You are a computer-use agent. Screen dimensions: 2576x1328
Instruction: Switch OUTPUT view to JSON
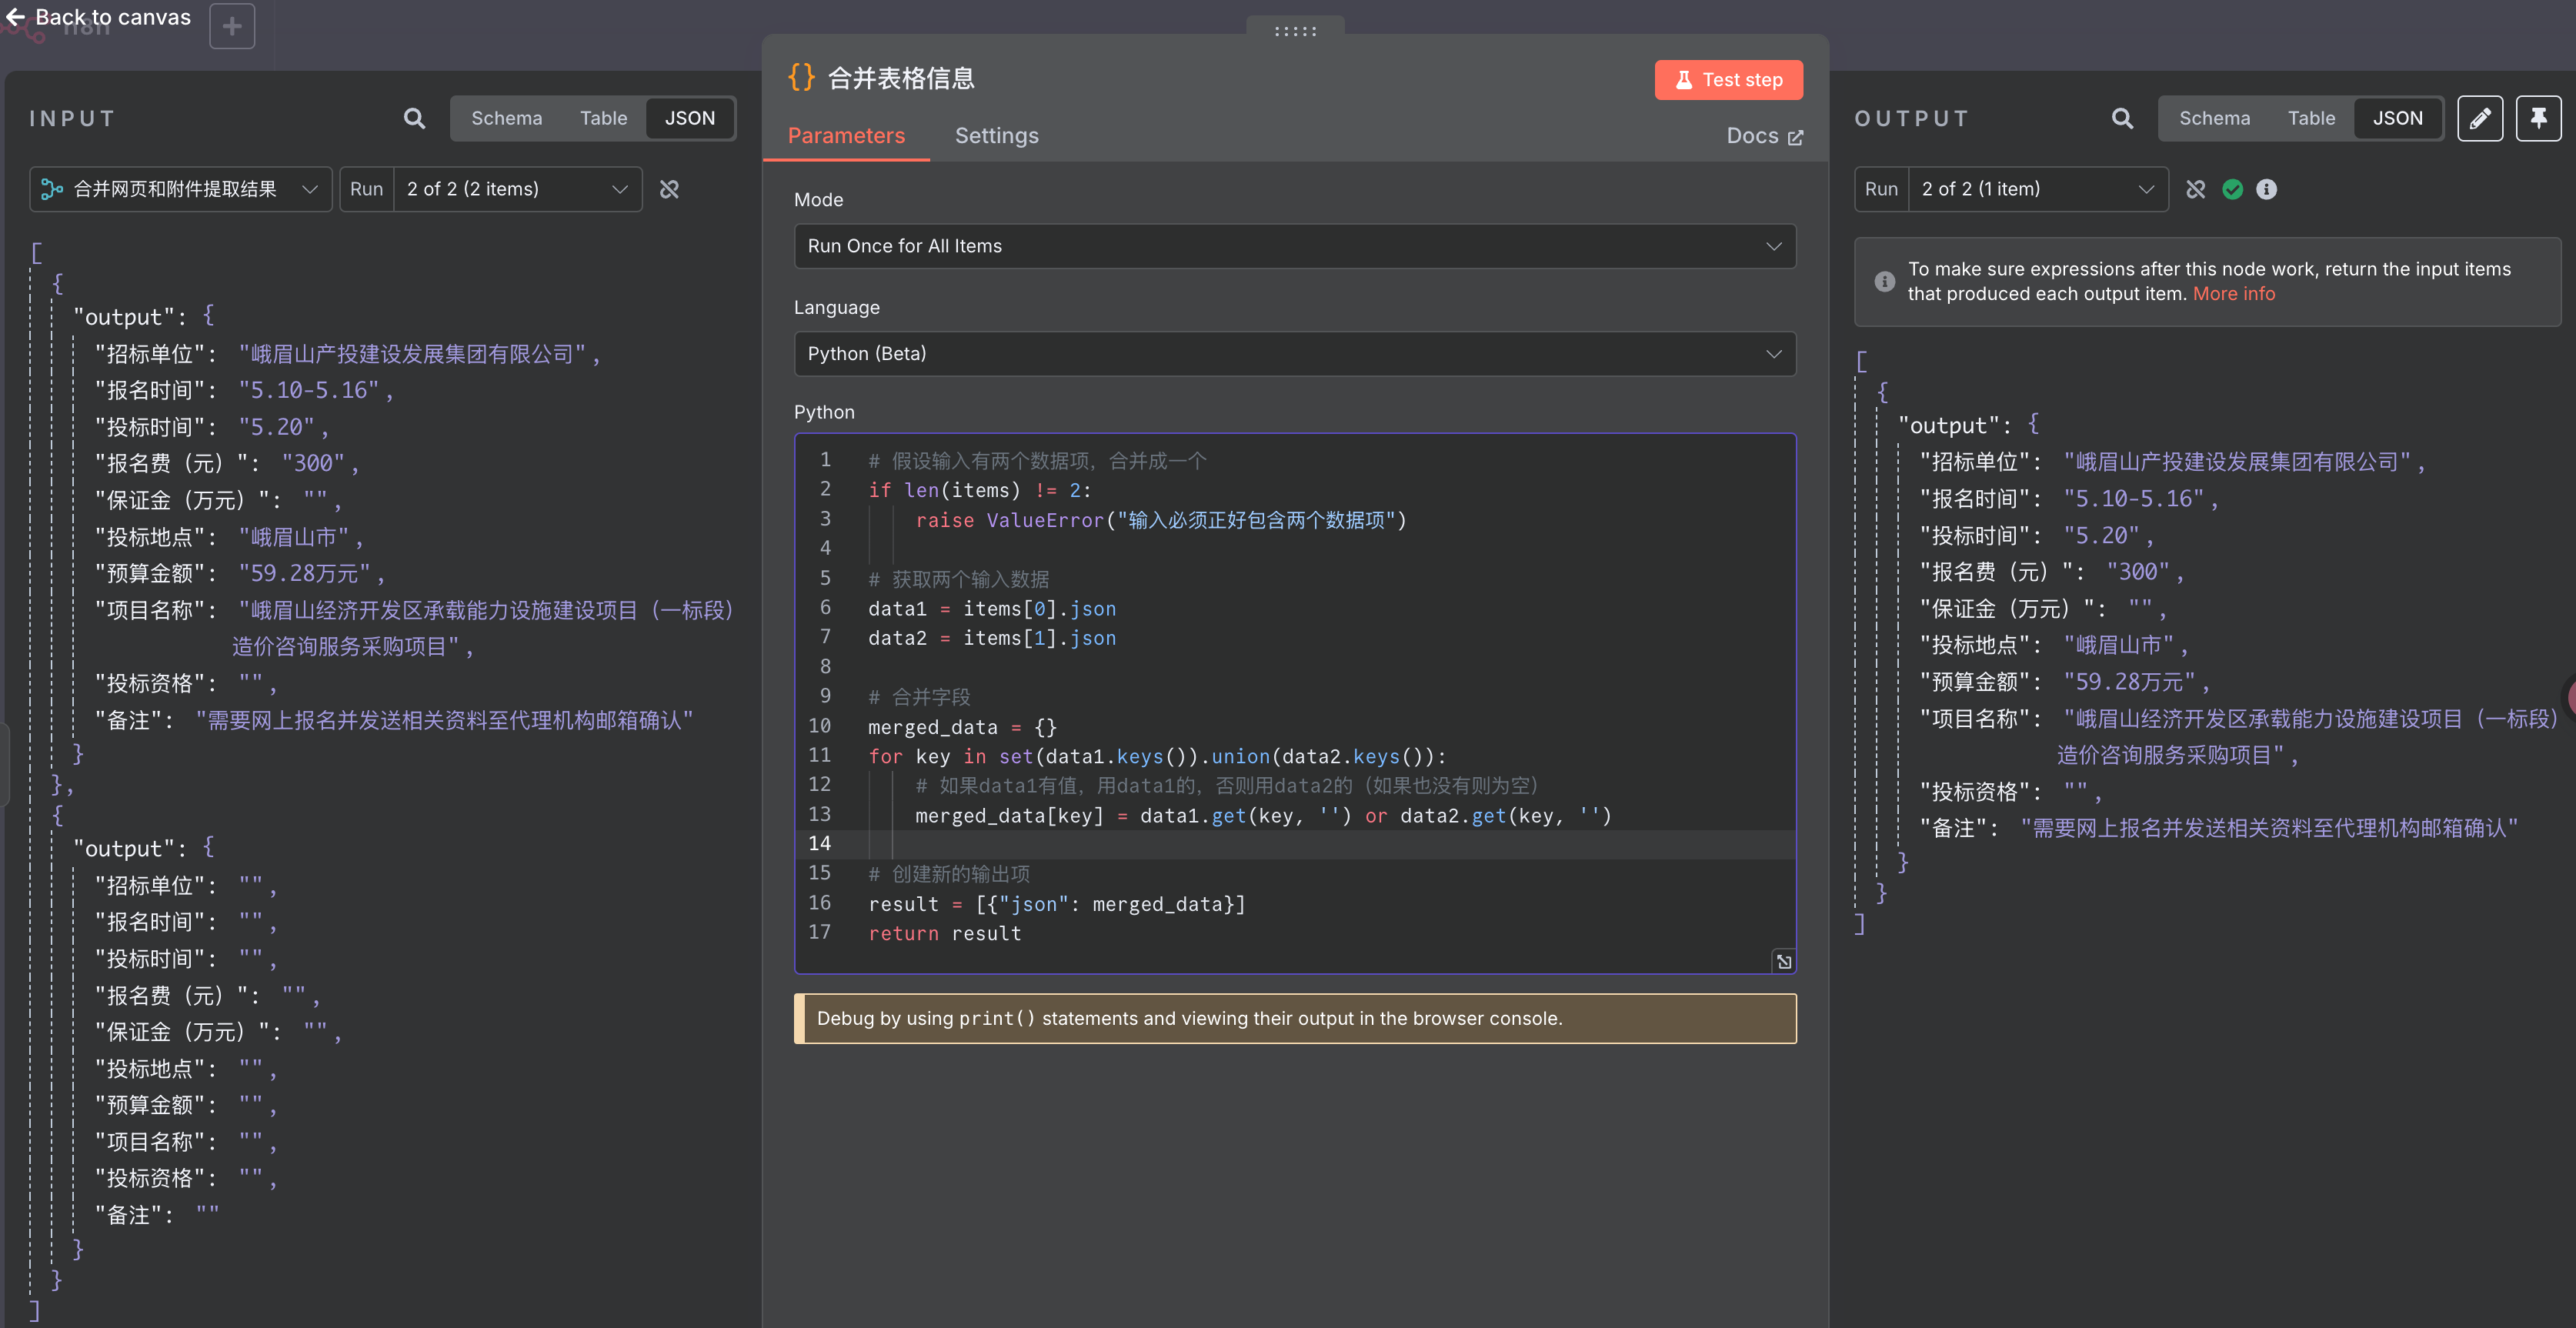2398,118
